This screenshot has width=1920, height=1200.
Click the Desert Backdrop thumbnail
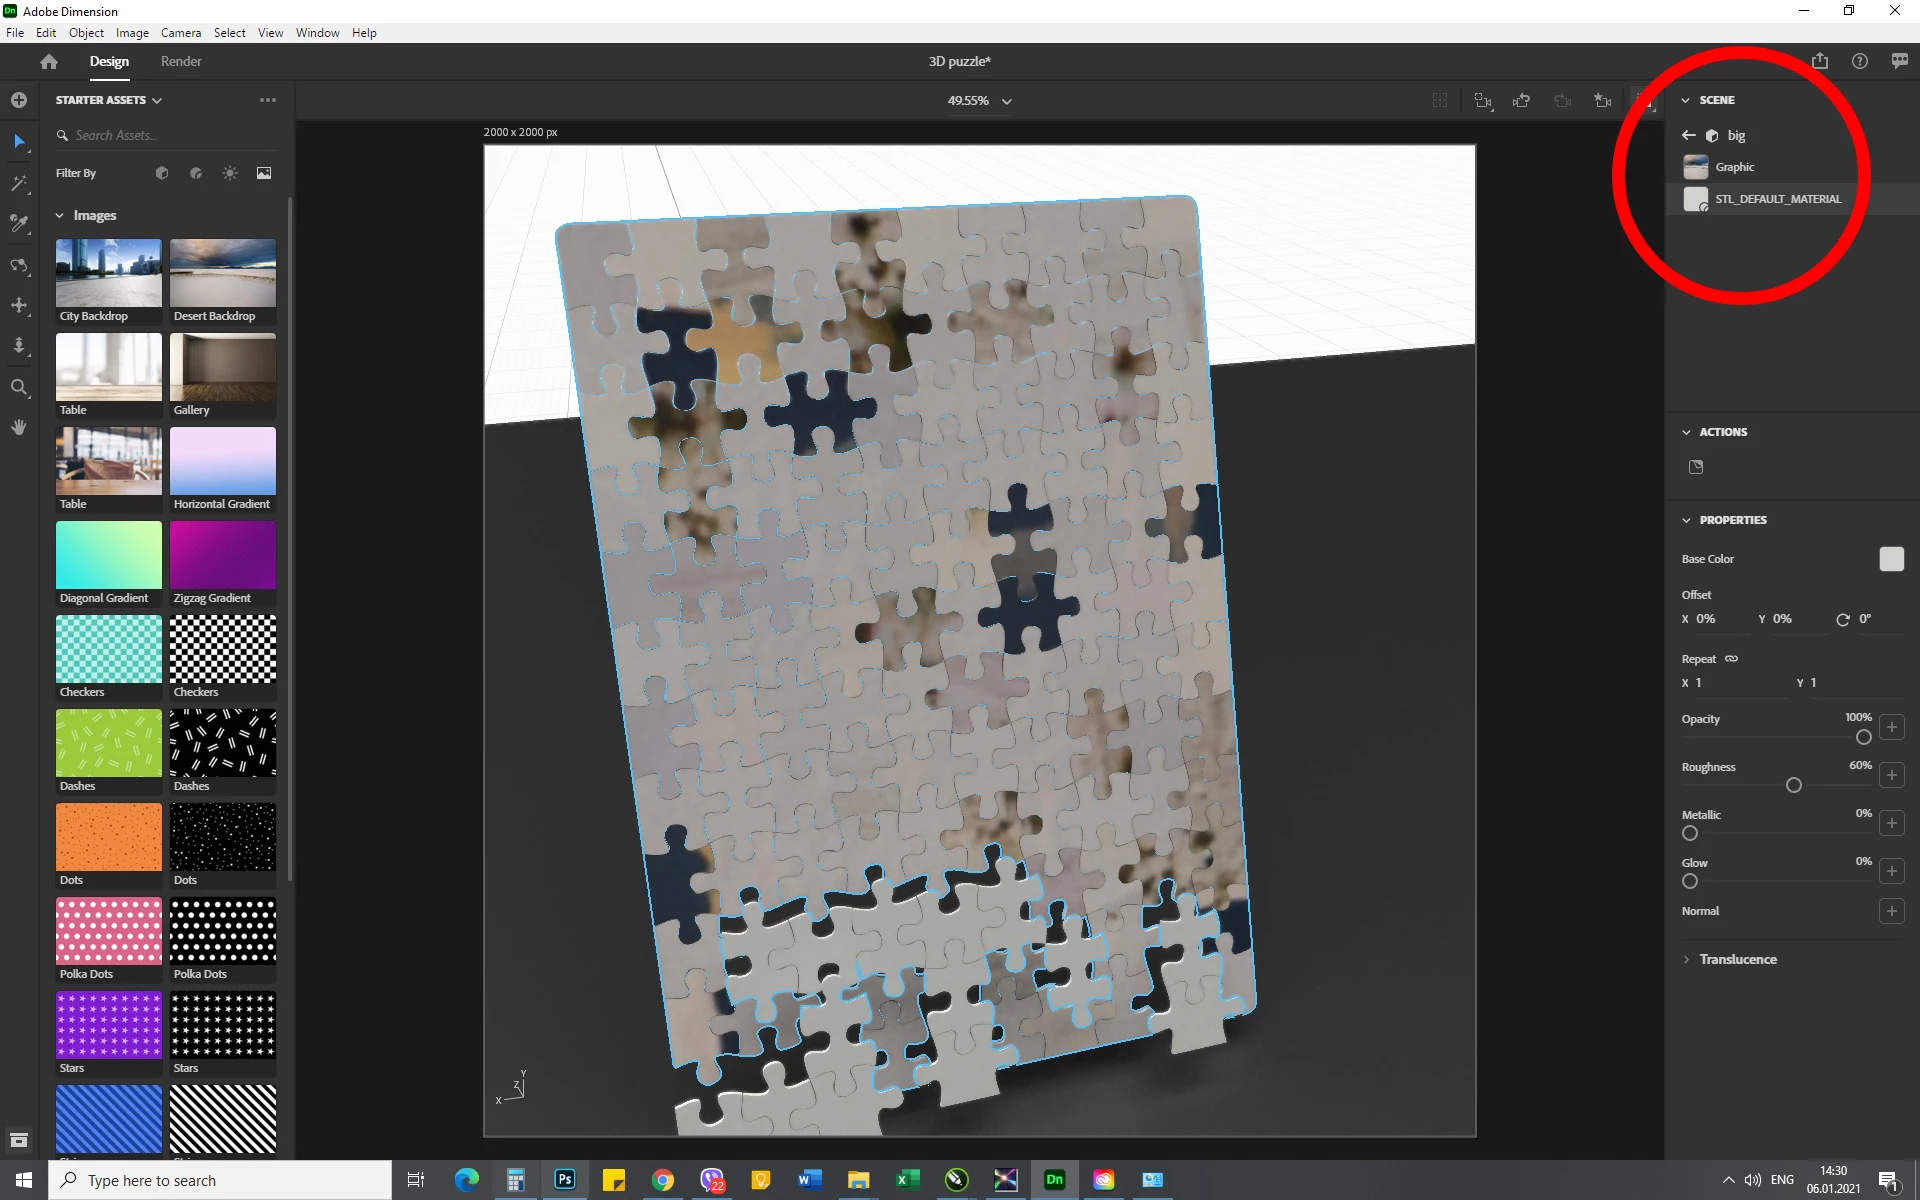click(223, 273)
